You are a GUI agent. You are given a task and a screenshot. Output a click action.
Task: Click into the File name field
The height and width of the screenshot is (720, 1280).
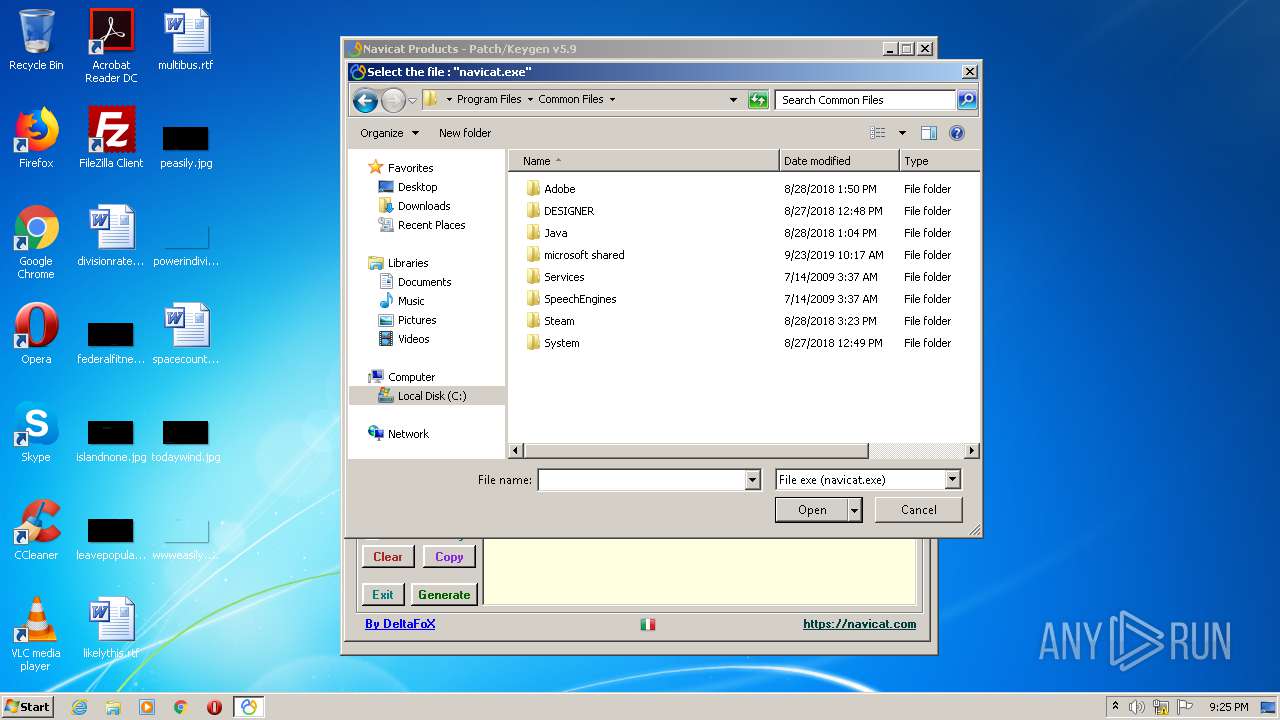point(642,480)
